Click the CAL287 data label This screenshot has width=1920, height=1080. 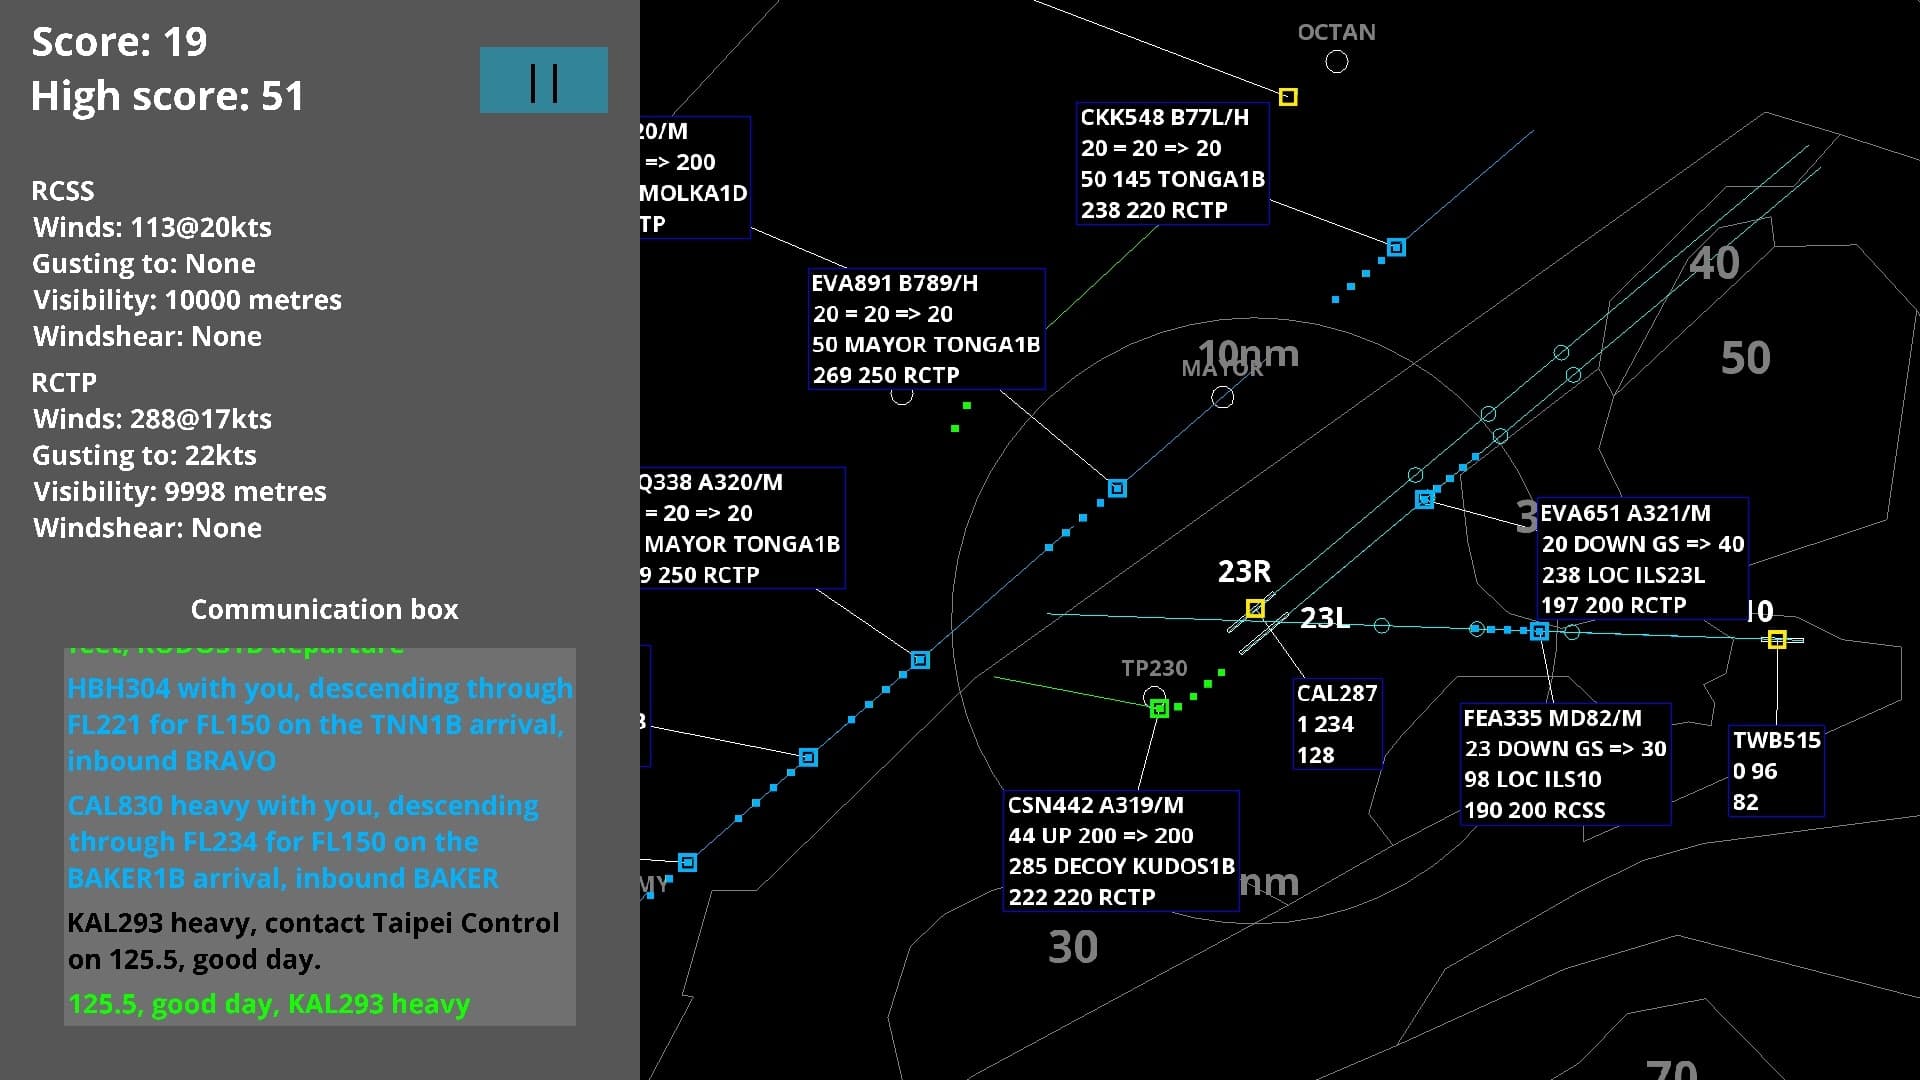(x=1337, y=724)
